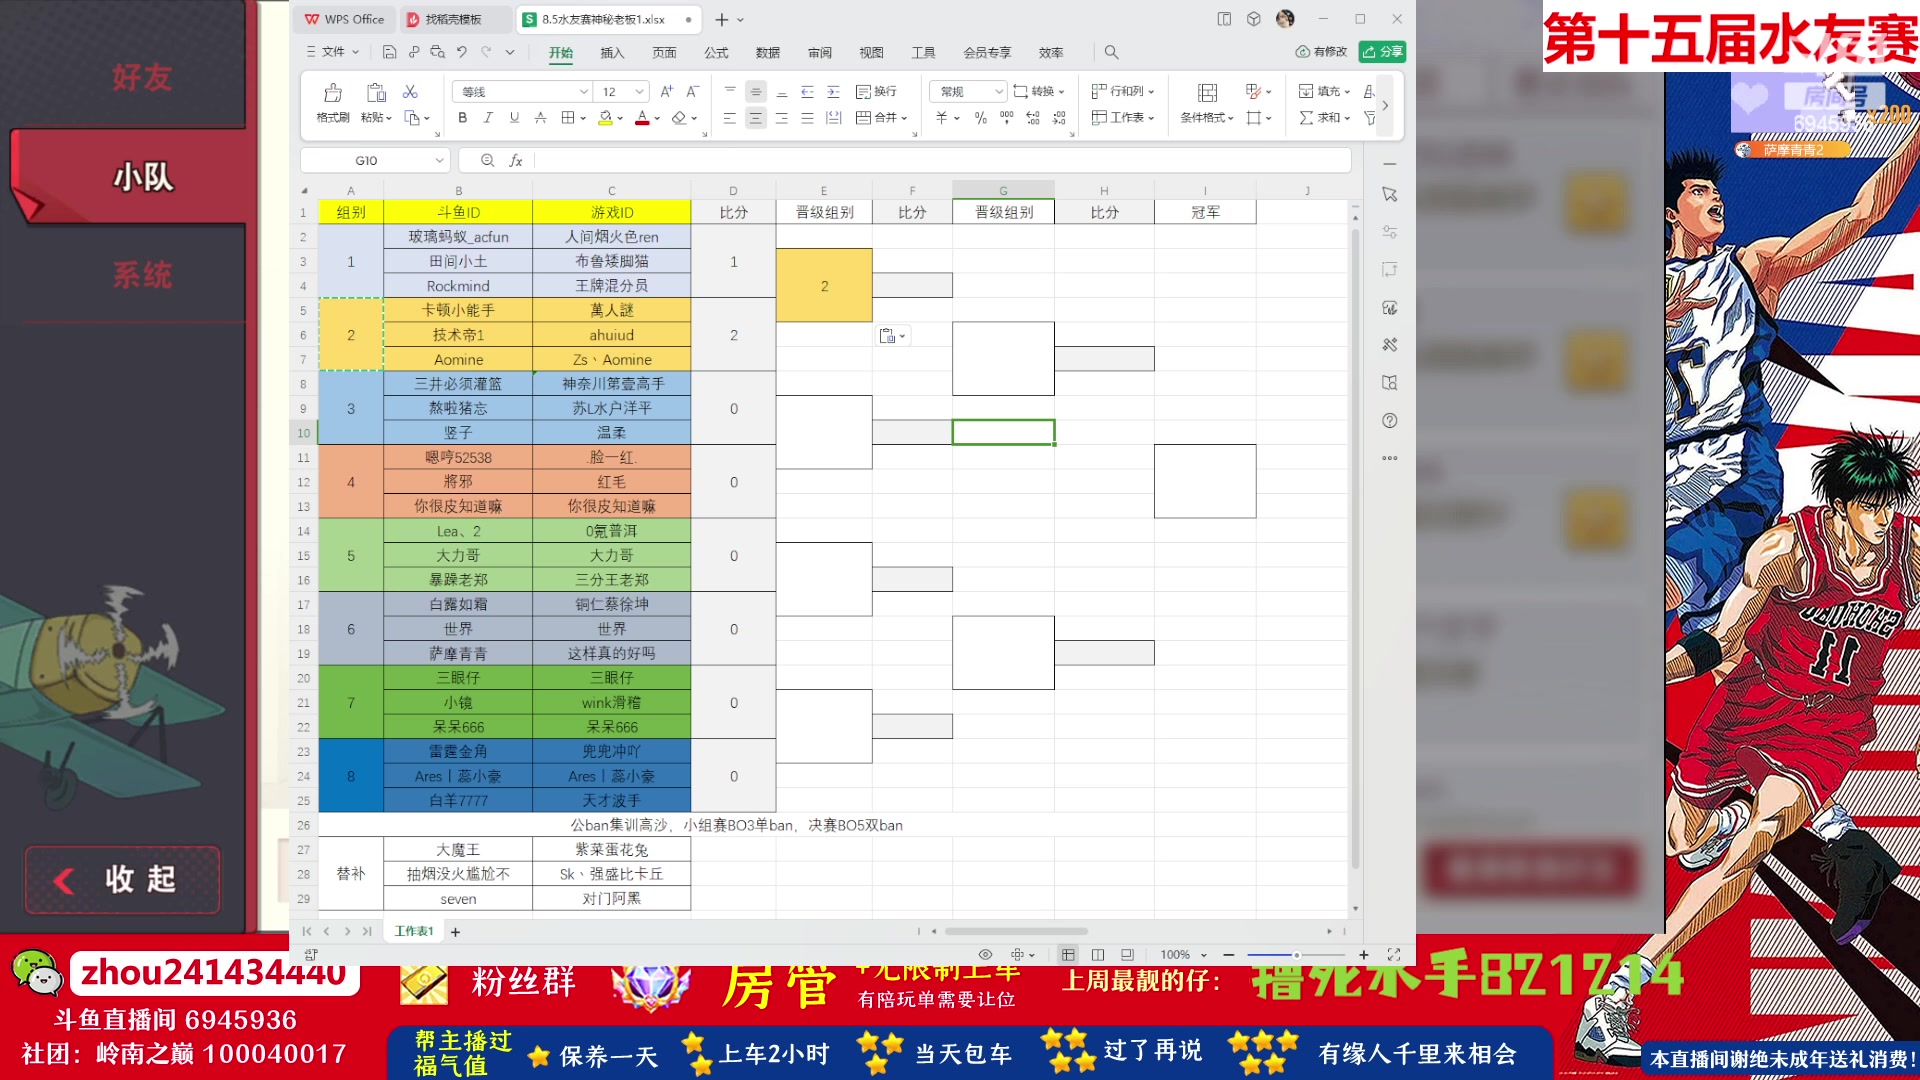Toggle middle vertical alignment
This screenshot has height=1080, width=1920.
[755, 91]
